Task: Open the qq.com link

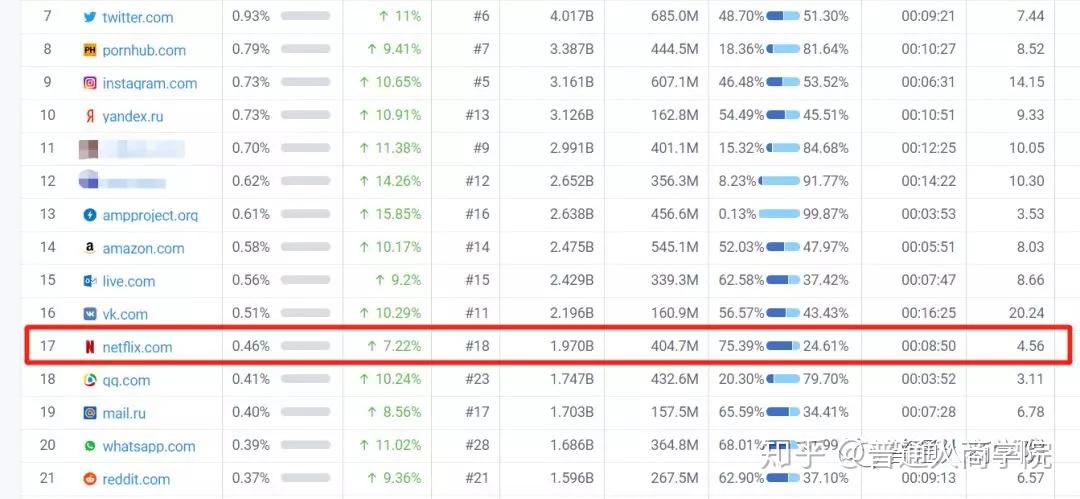Action: 126,380
